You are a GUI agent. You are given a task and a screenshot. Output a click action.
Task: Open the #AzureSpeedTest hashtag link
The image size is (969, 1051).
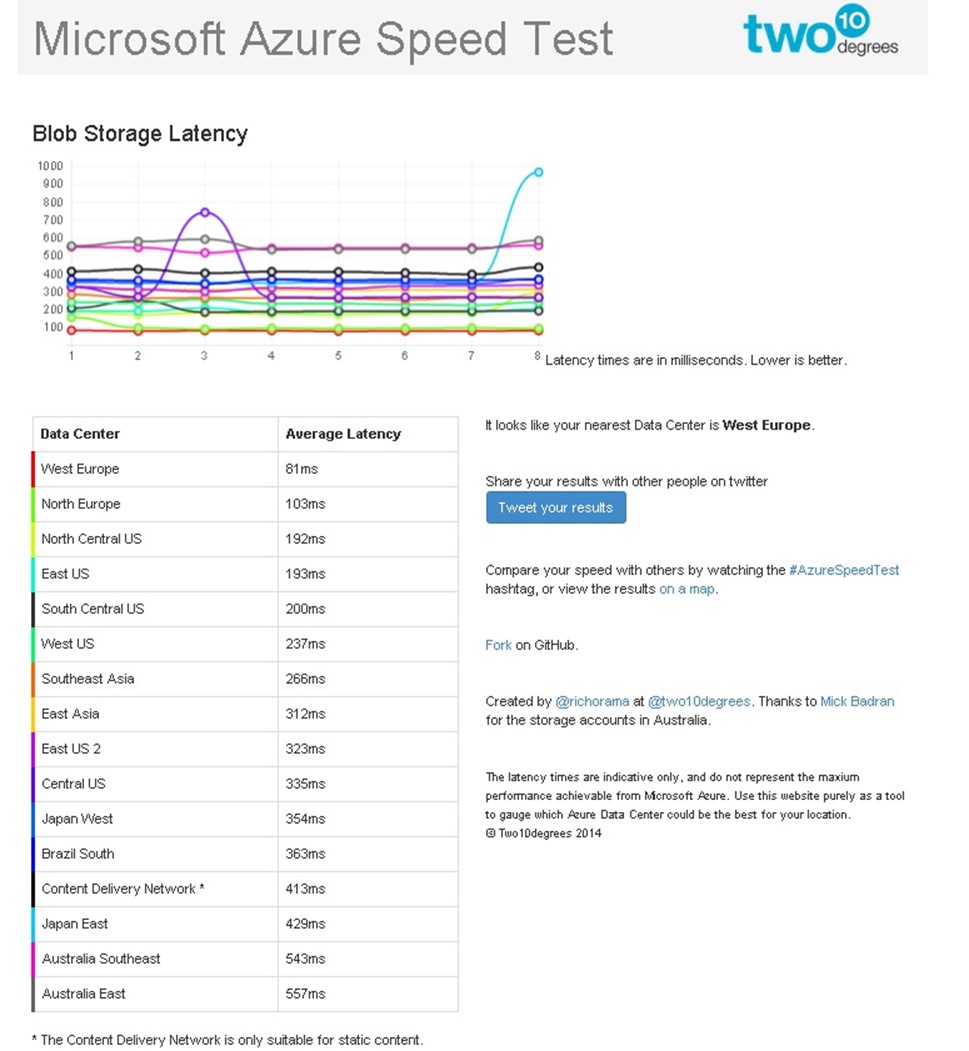point(844,570)
